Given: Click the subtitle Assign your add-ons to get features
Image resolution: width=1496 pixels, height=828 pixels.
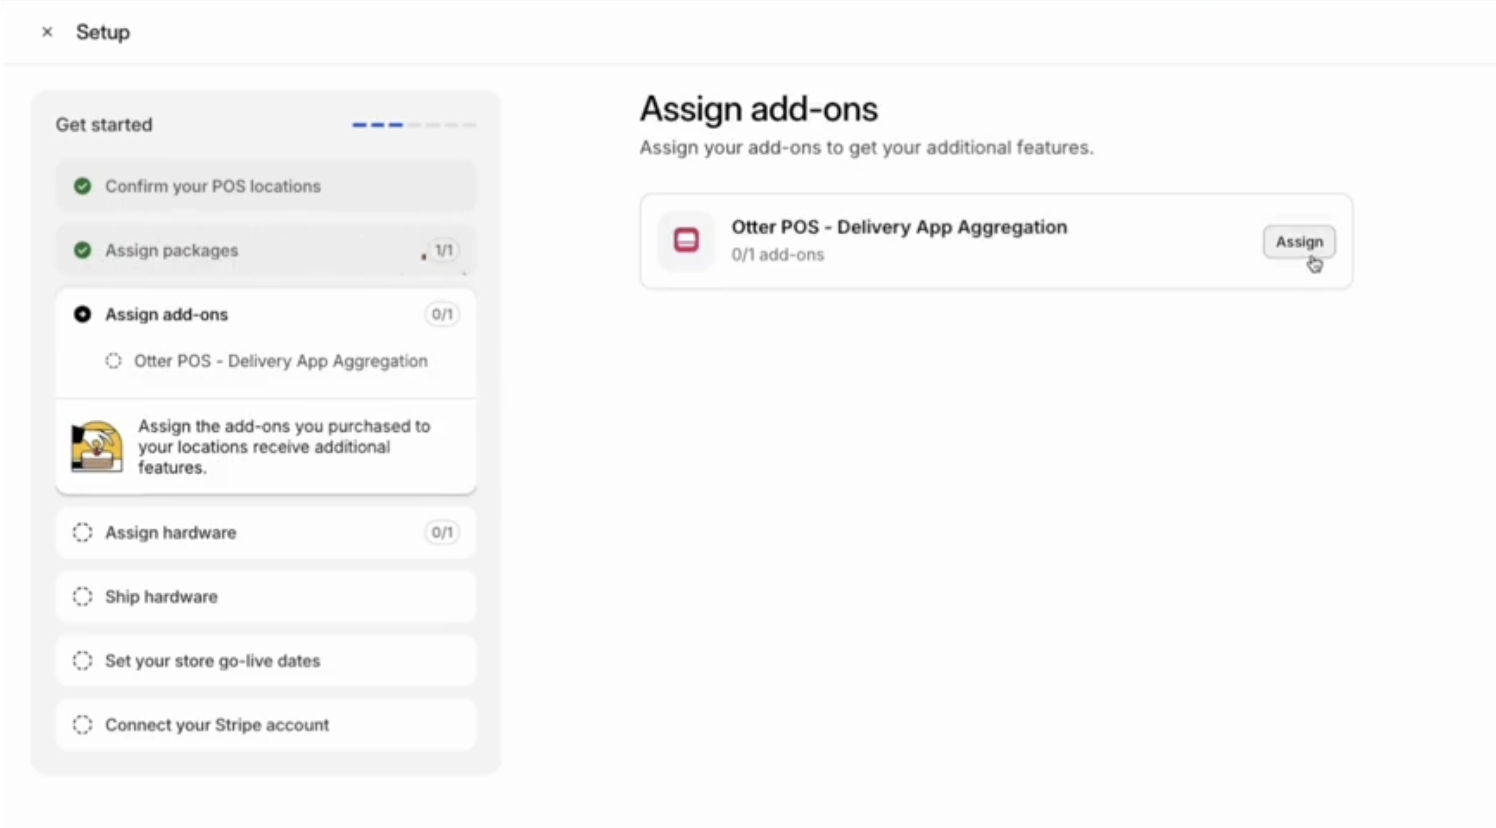Looking at the screenshot, I should coord(867,148).
